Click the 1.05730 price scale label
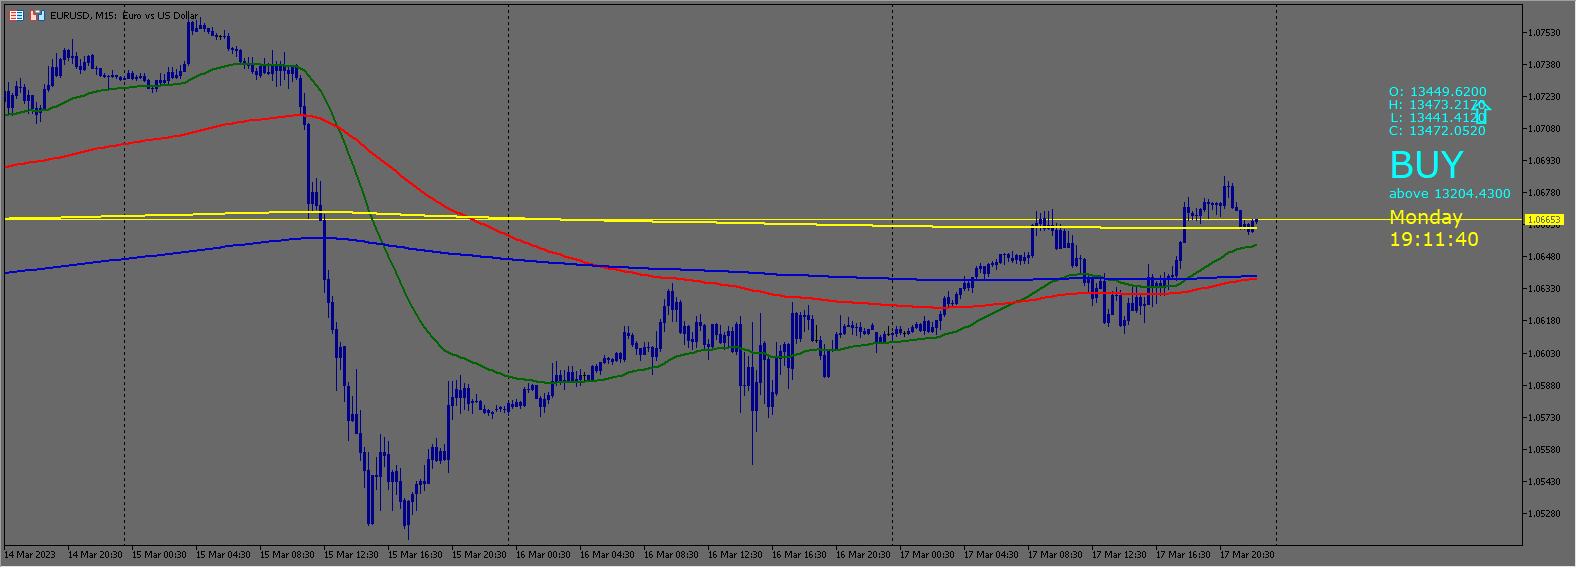The width and height of the screenshot is (1577, 568). pyautogui.click(x=1544, y=418)
